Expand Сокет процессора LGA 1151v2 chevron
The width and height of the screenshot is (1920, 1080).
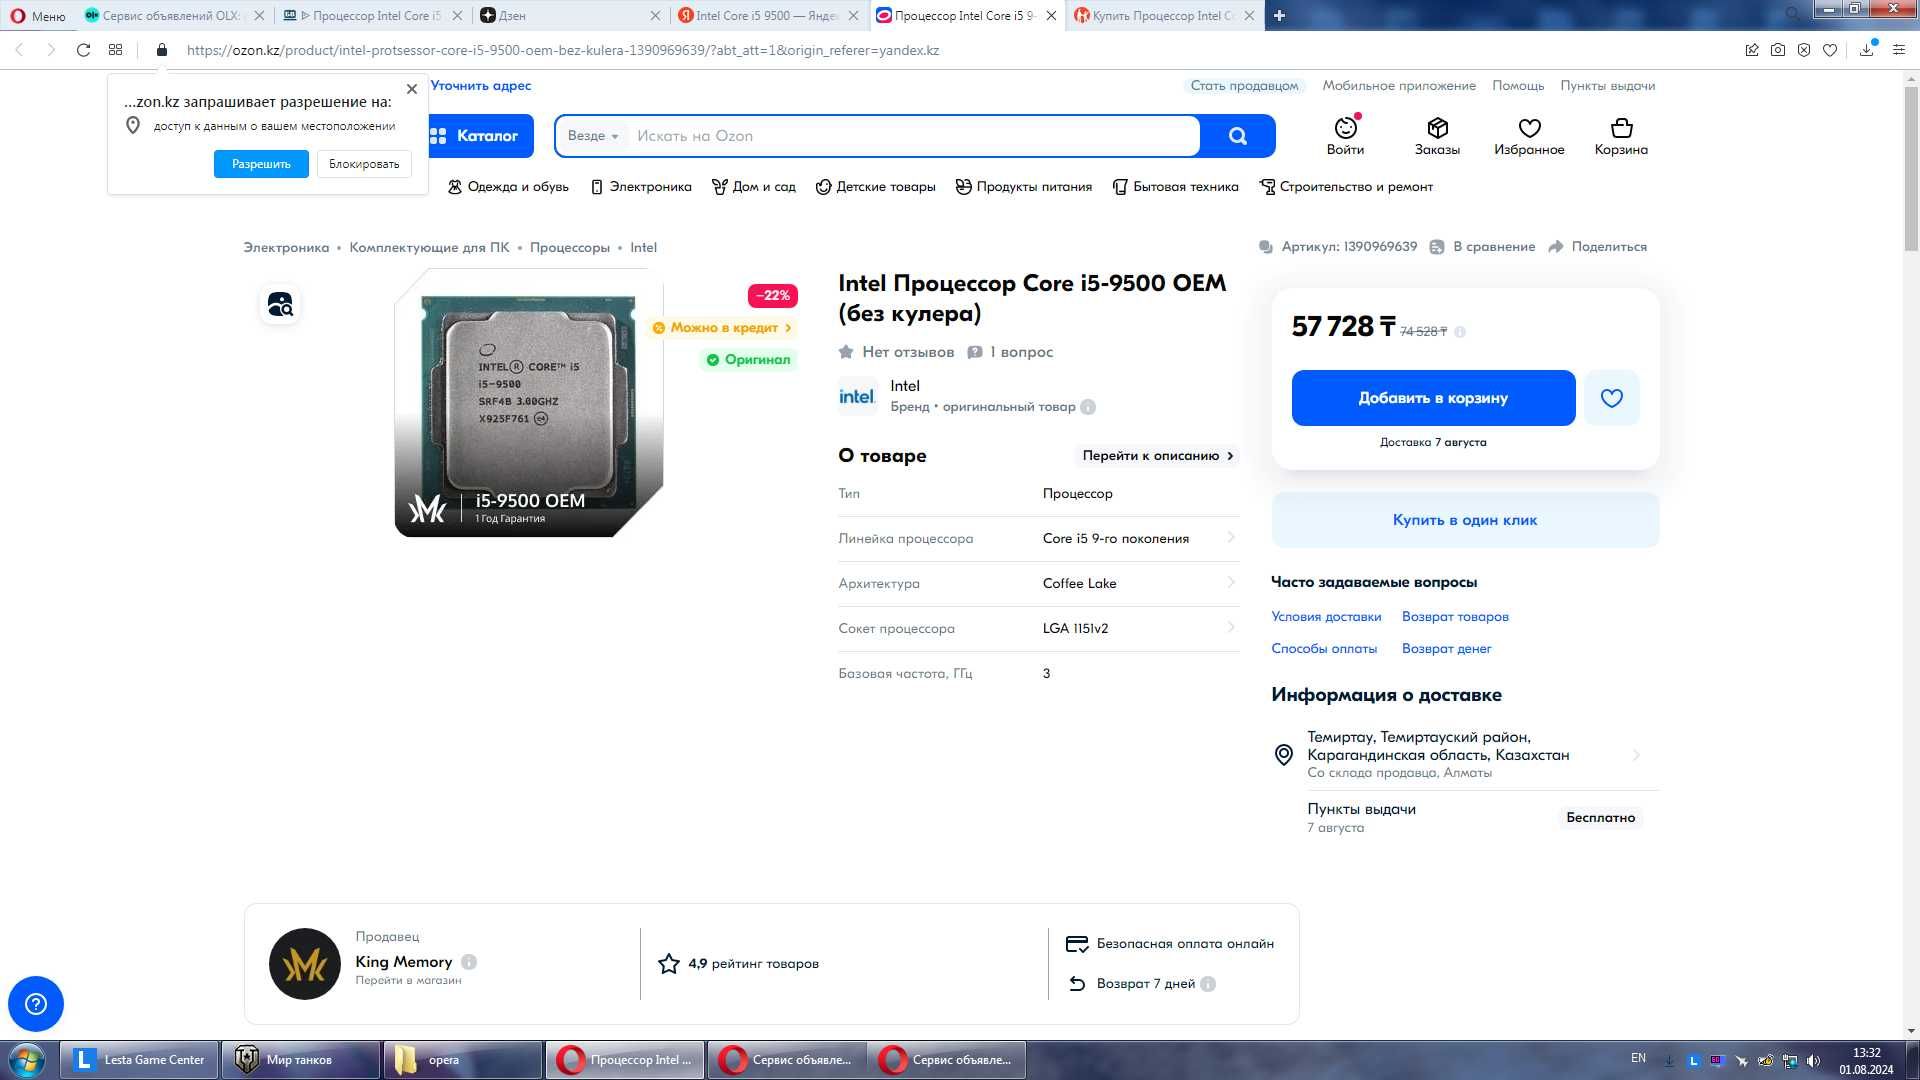tap(1230, 628)
